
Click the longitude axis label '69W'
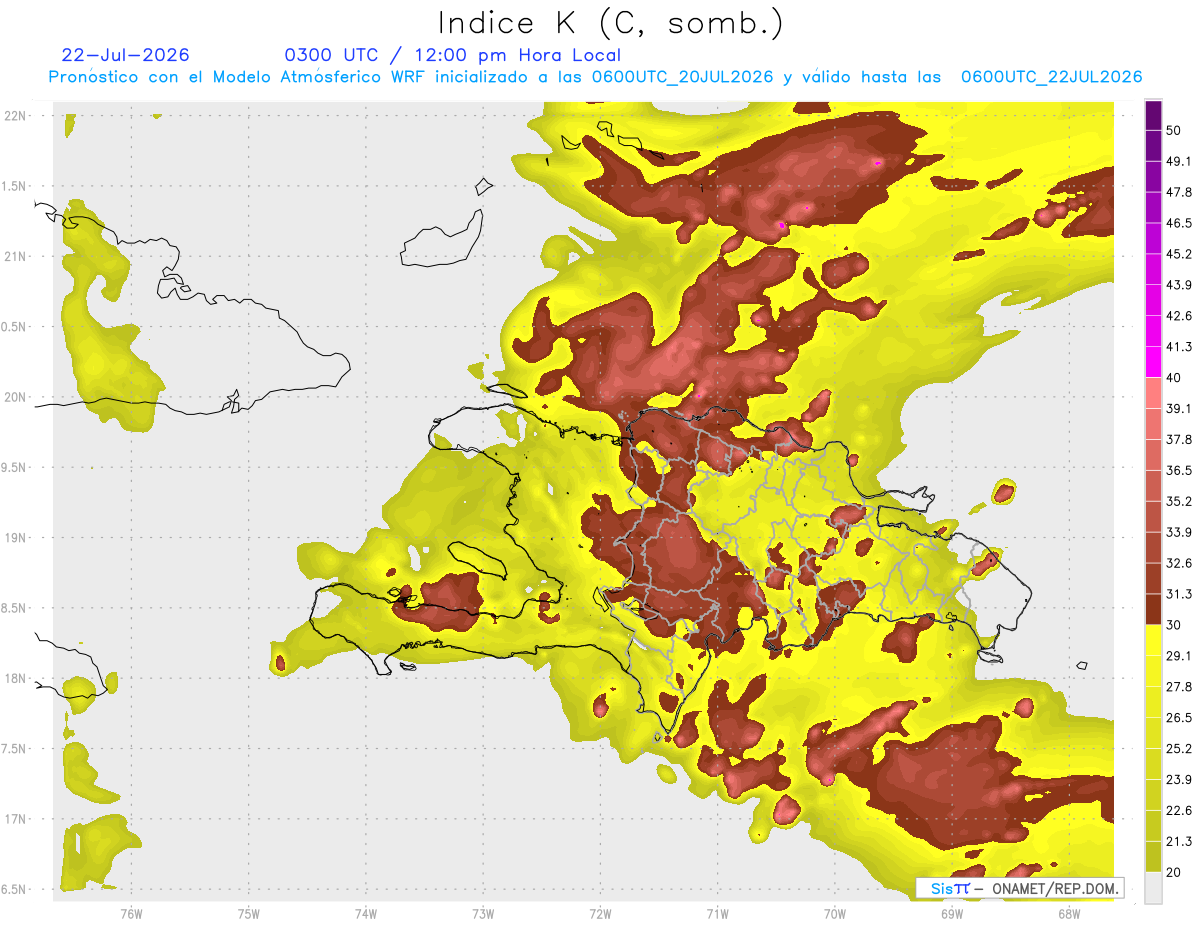952,913
